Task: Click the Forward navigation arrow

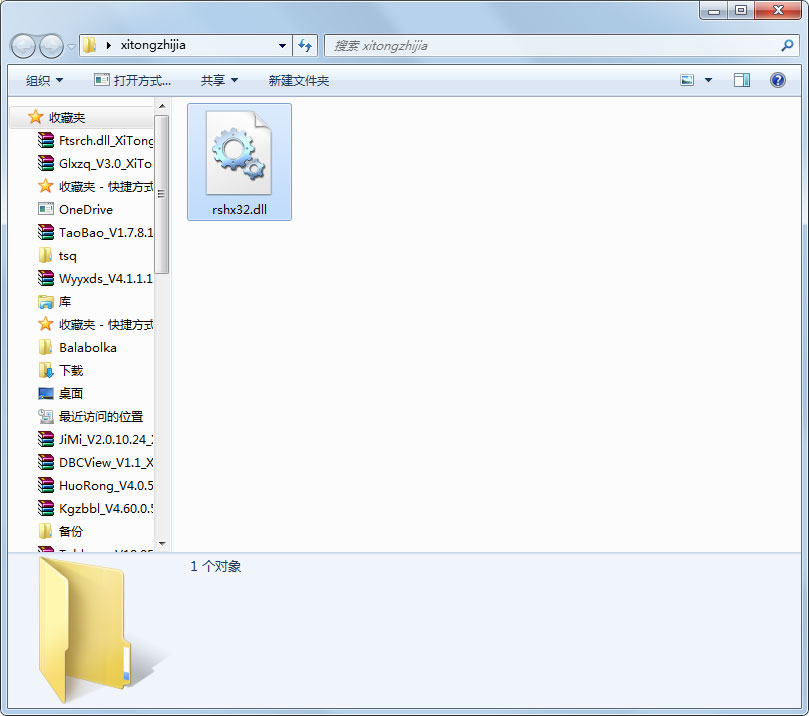Action: 51,46
